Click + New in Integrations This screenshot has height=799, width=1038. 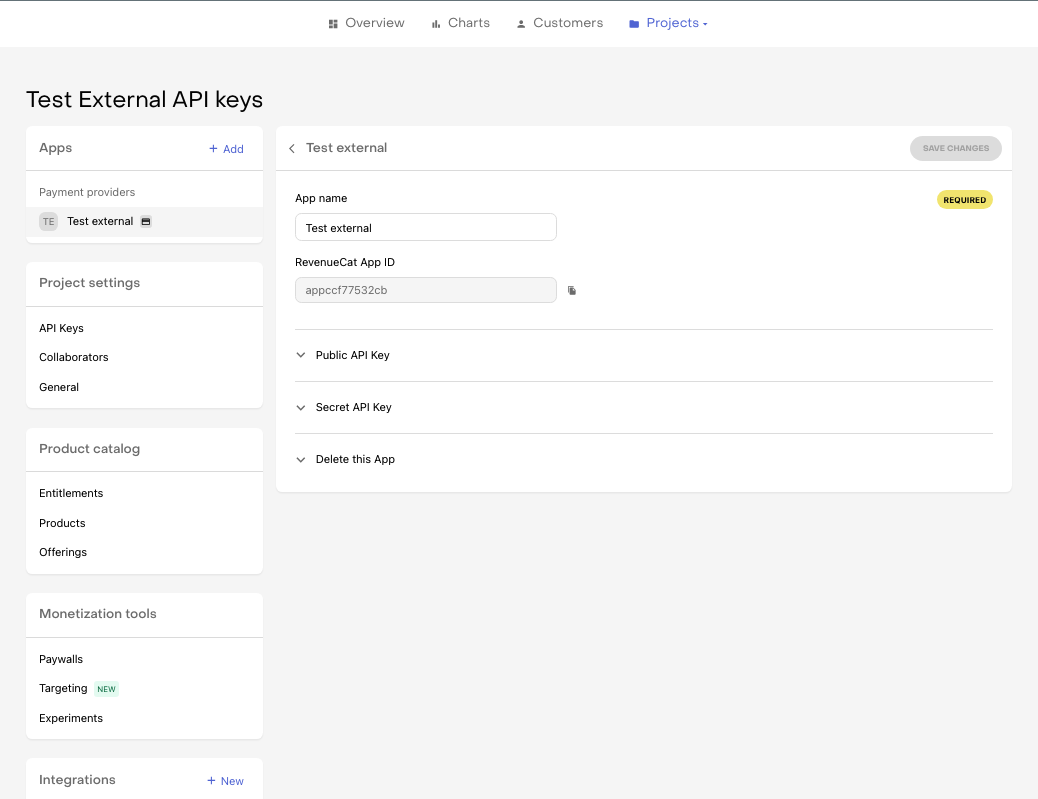click(225, 781)
